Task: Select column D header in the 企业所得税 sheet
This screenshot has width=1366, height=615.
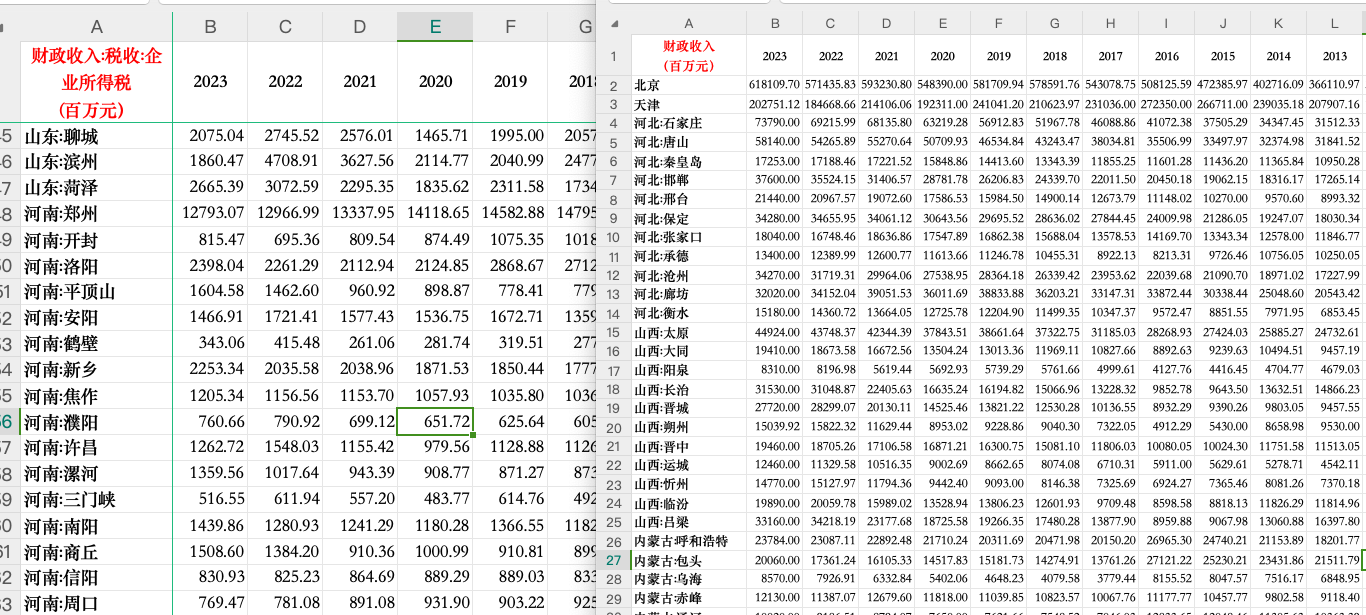Action: click(x=360, y=27)
